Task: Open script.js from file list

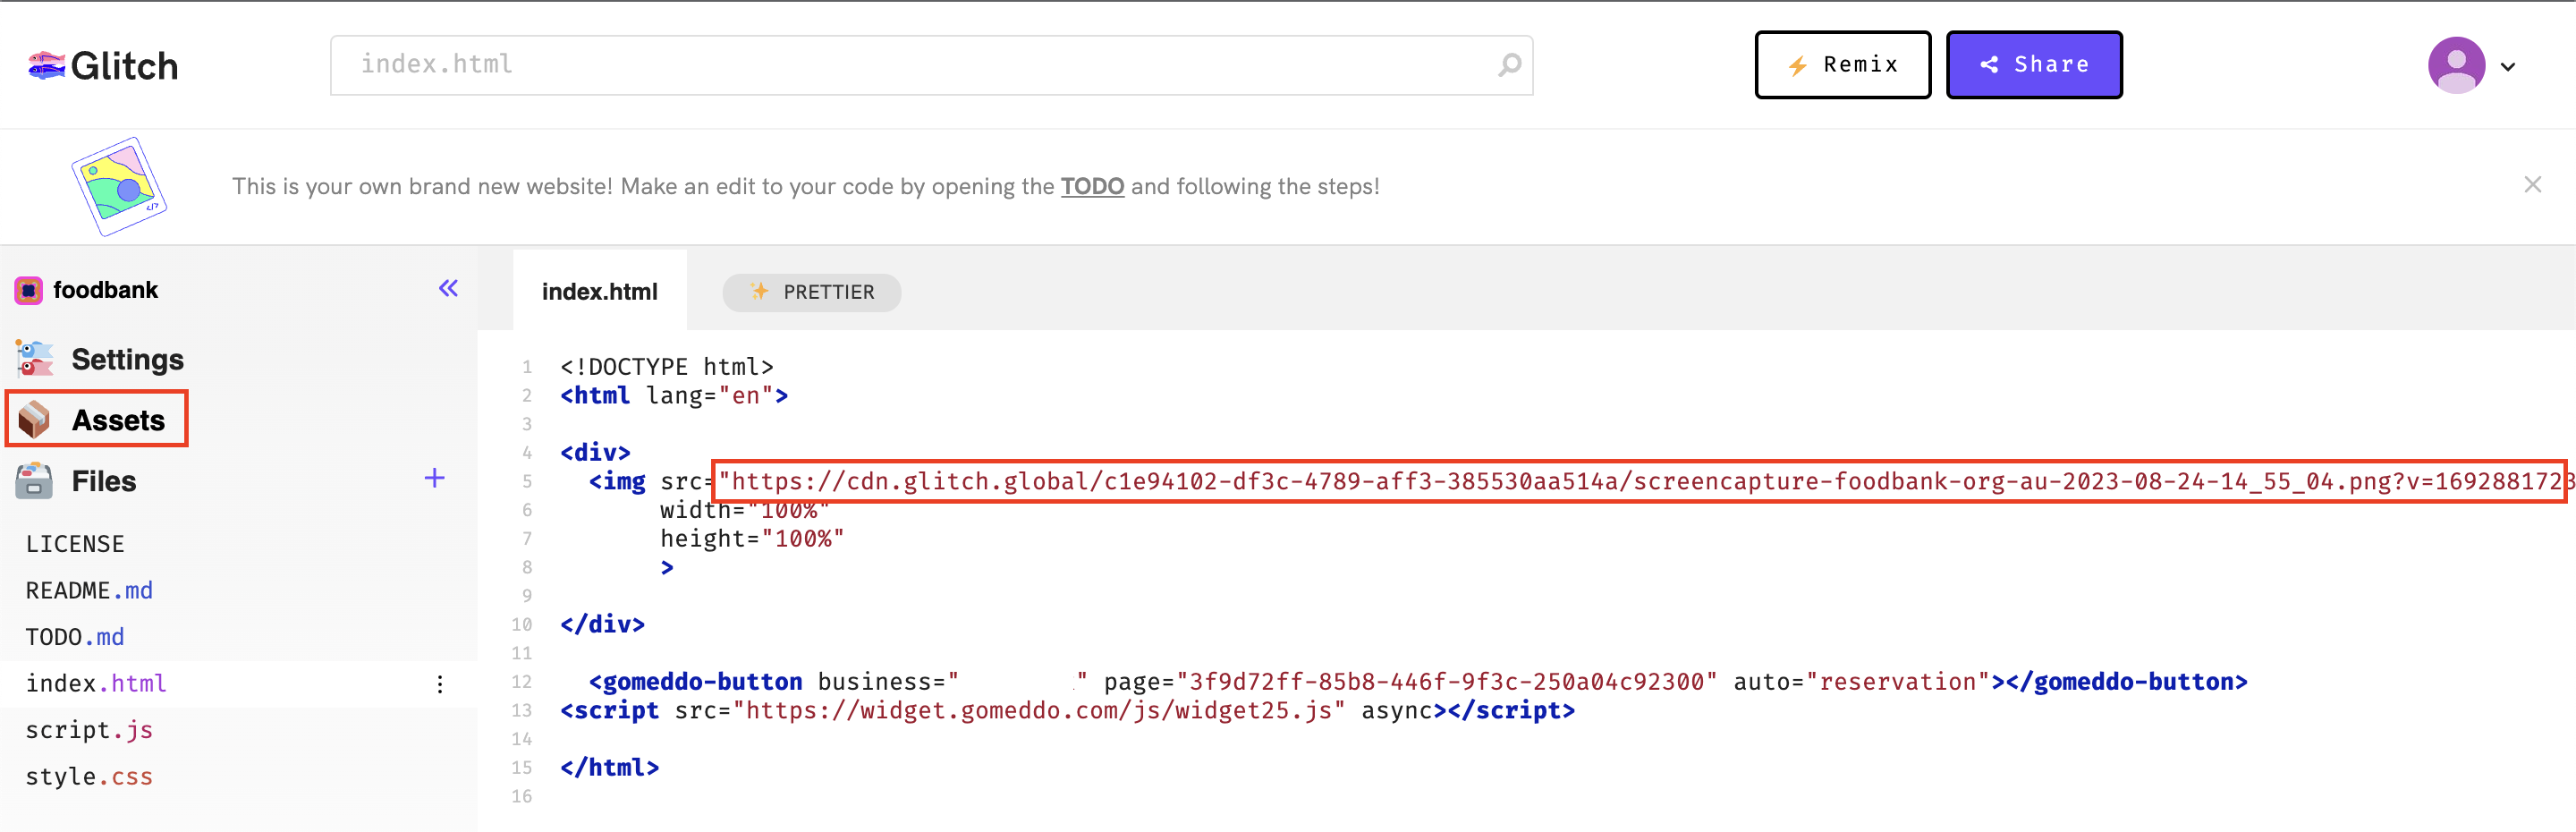Action: click(x=89, y=730)
